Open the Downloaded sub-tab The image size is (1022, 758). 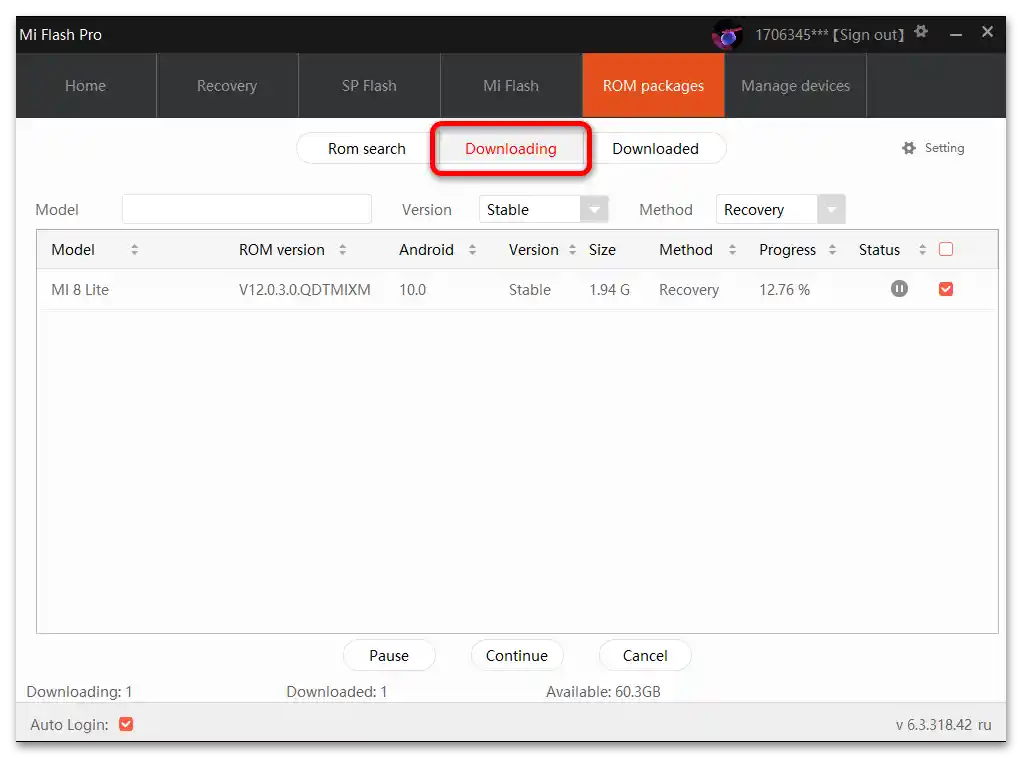tap(655, 149)
